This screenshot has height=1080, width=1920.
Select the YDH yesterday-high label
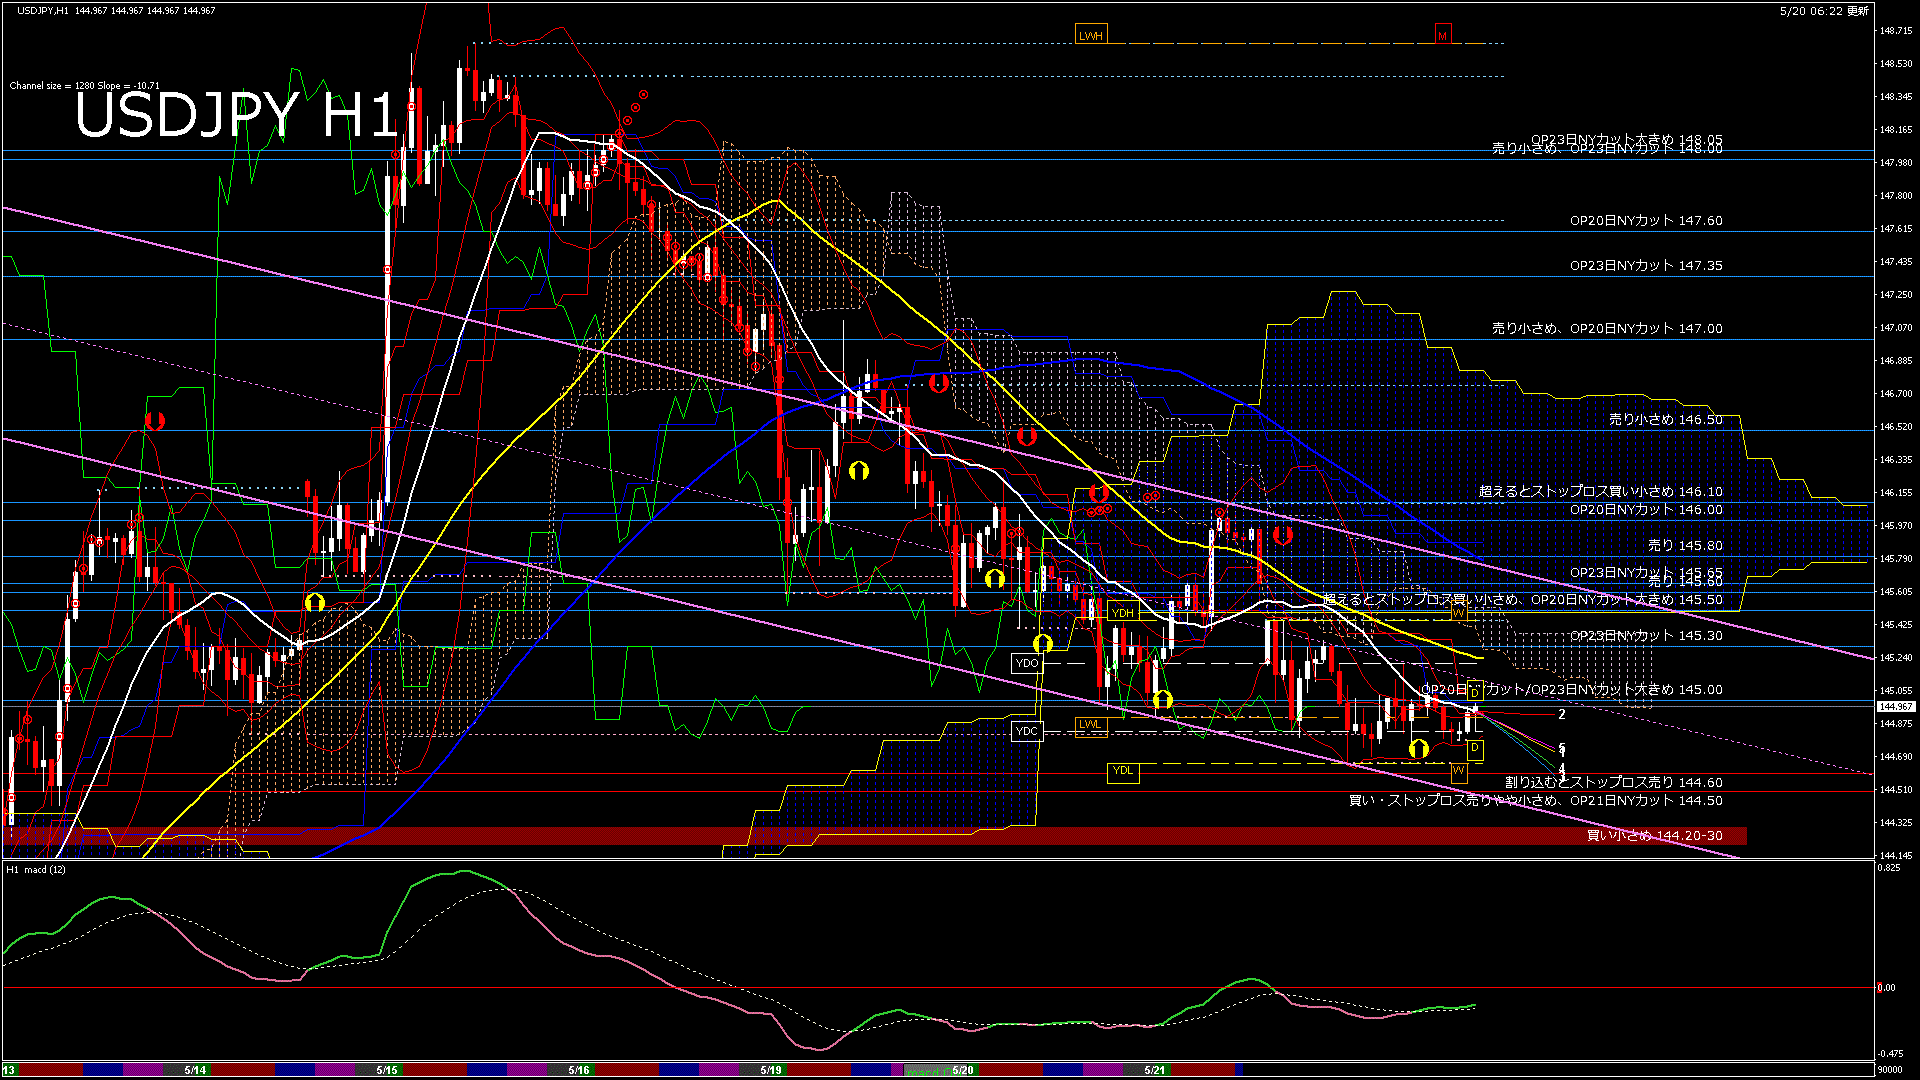[x=1123, y=612]
